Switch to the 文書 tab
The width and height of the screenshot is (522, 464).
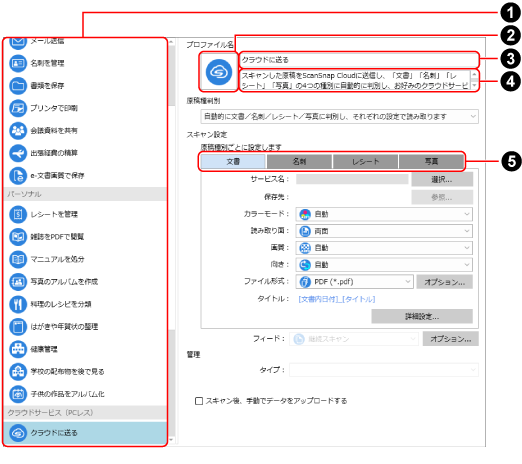point(233,161)
